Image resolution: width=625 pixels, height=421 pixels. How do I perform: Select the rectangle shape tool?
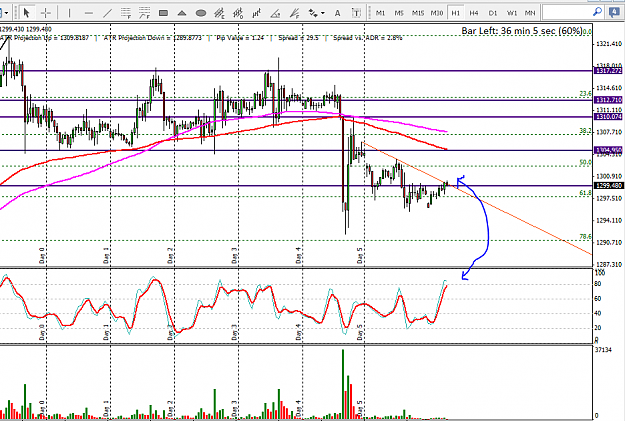click(x=163, y=13)
